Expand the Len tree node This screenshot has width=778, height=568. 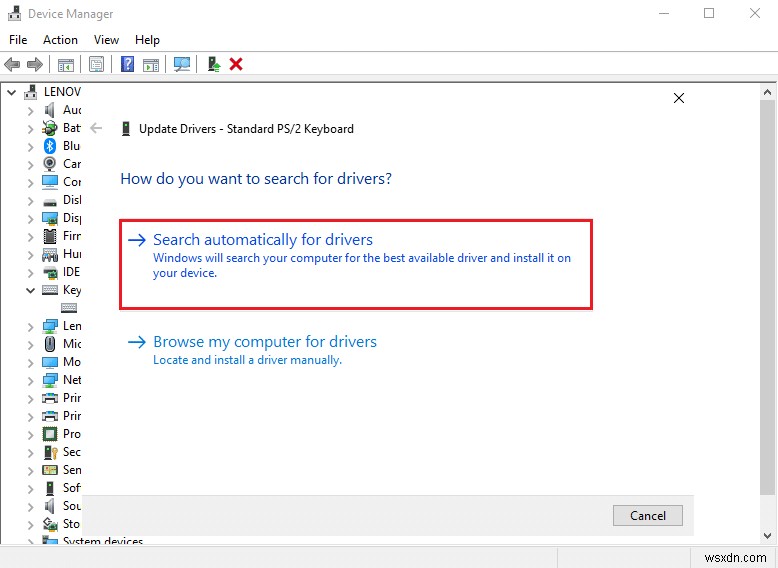click(30, 326)
